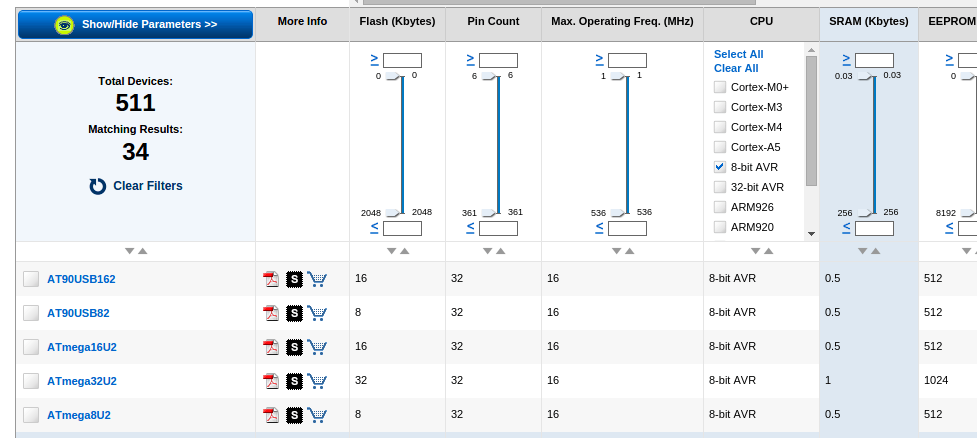The image size is (977, 438).
Task: Click the shopping cart for ATmega16U2
Action: (x=317, y=347)
